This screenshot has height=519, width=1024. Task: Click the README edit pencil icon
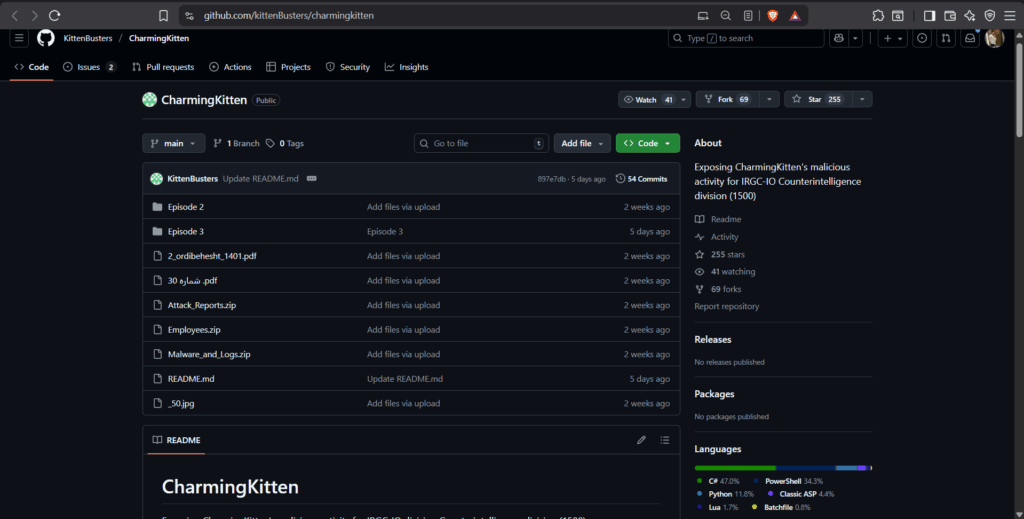[x=642, y=440]
